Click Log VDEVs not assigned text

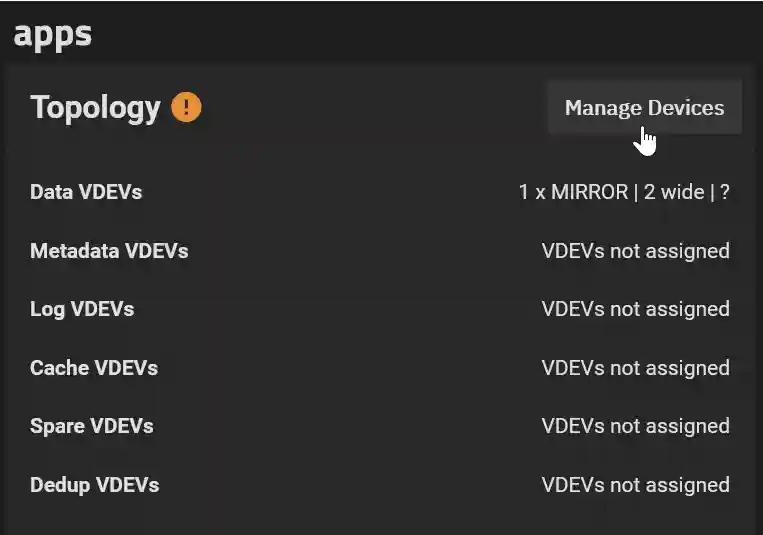(635, 309)
